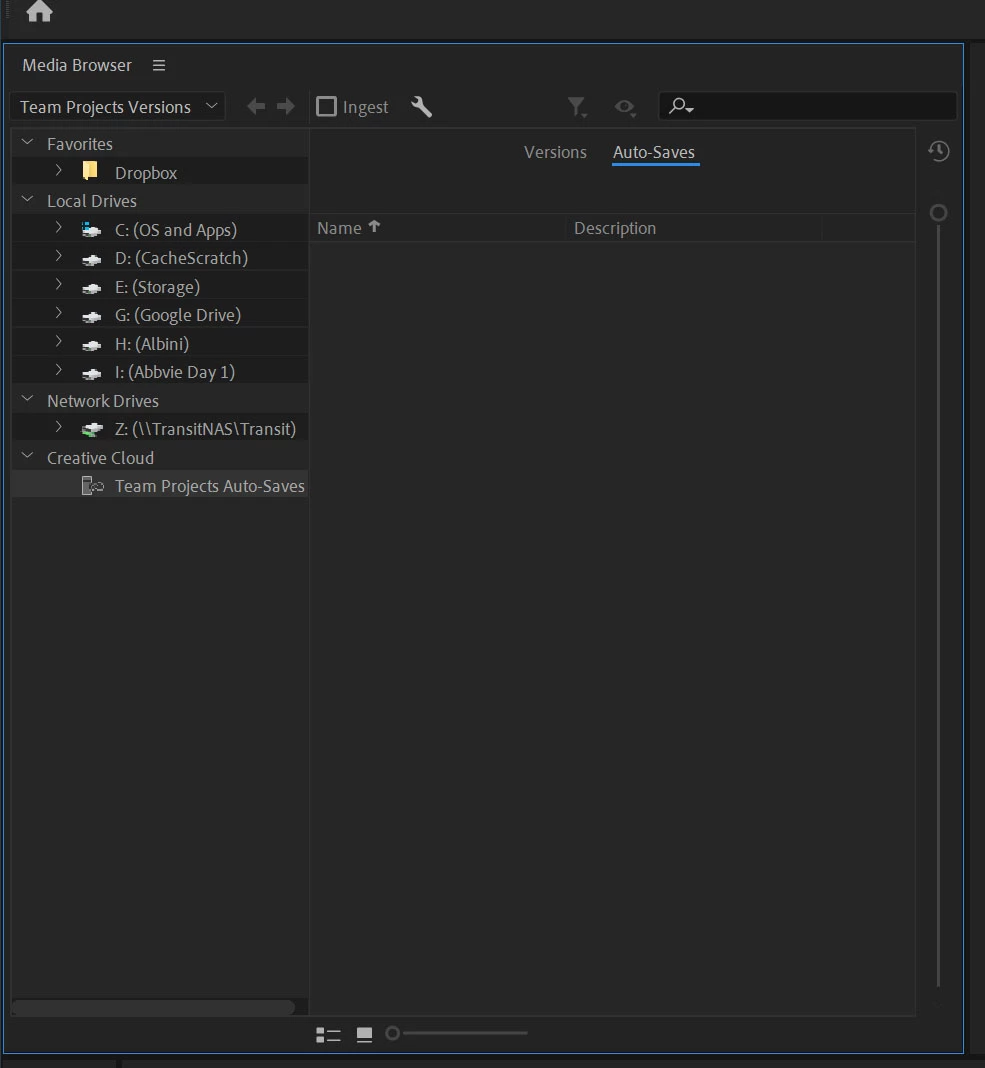Go to the Home screen icon
The height and width of the screenshot is (1068, 985).
coord(40,11)
